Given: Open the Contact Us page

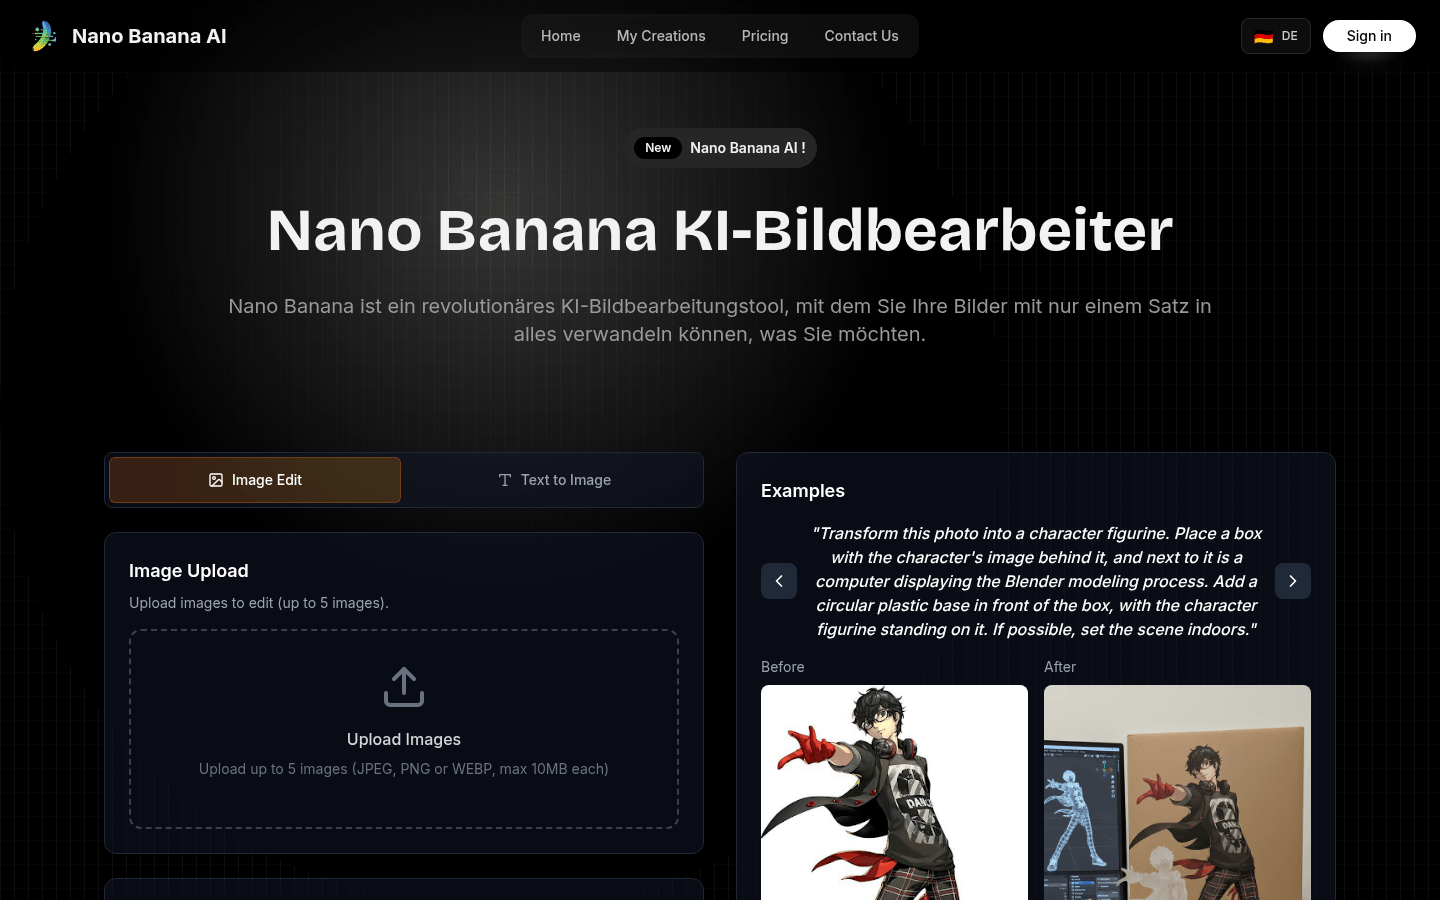Looking at the screenshot, I should [861, 36].
